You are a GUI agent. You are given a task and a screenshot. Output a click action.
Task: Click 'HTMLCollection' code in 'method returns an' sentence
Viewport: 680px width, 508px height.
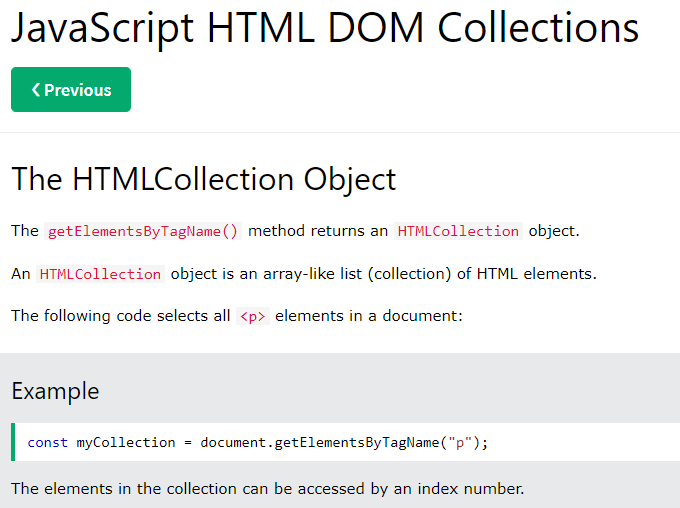[x=458, y=231]
